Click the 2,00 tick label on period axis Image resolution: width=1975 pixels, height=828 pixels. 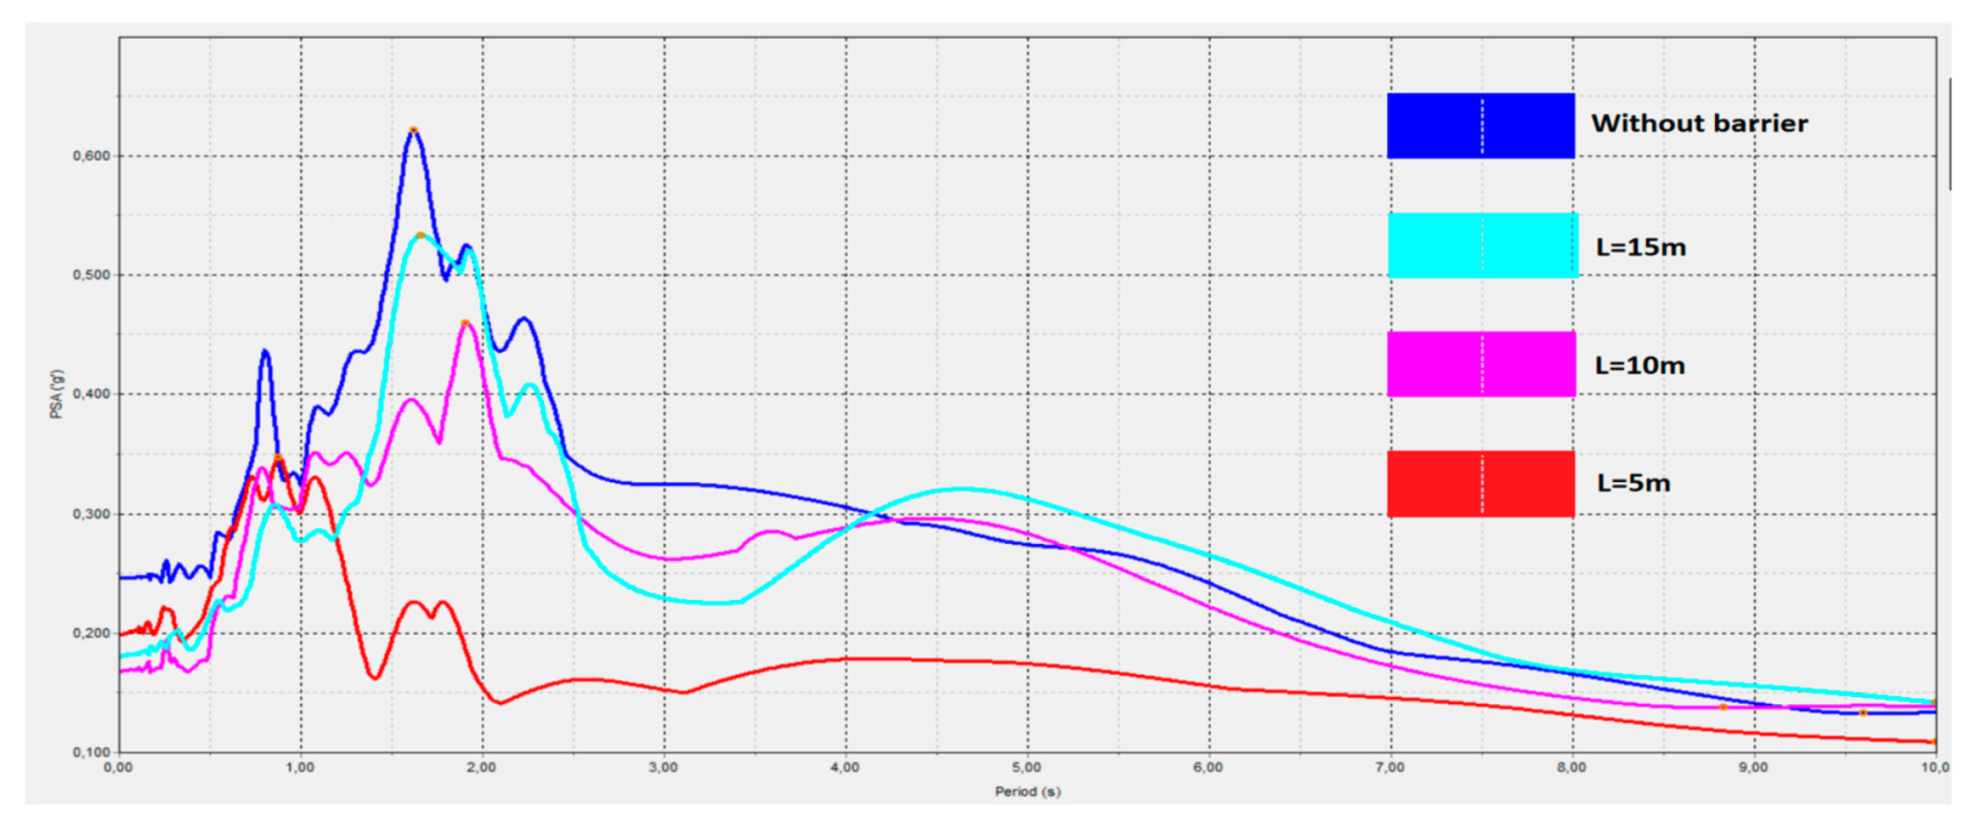tap(481, 768)
